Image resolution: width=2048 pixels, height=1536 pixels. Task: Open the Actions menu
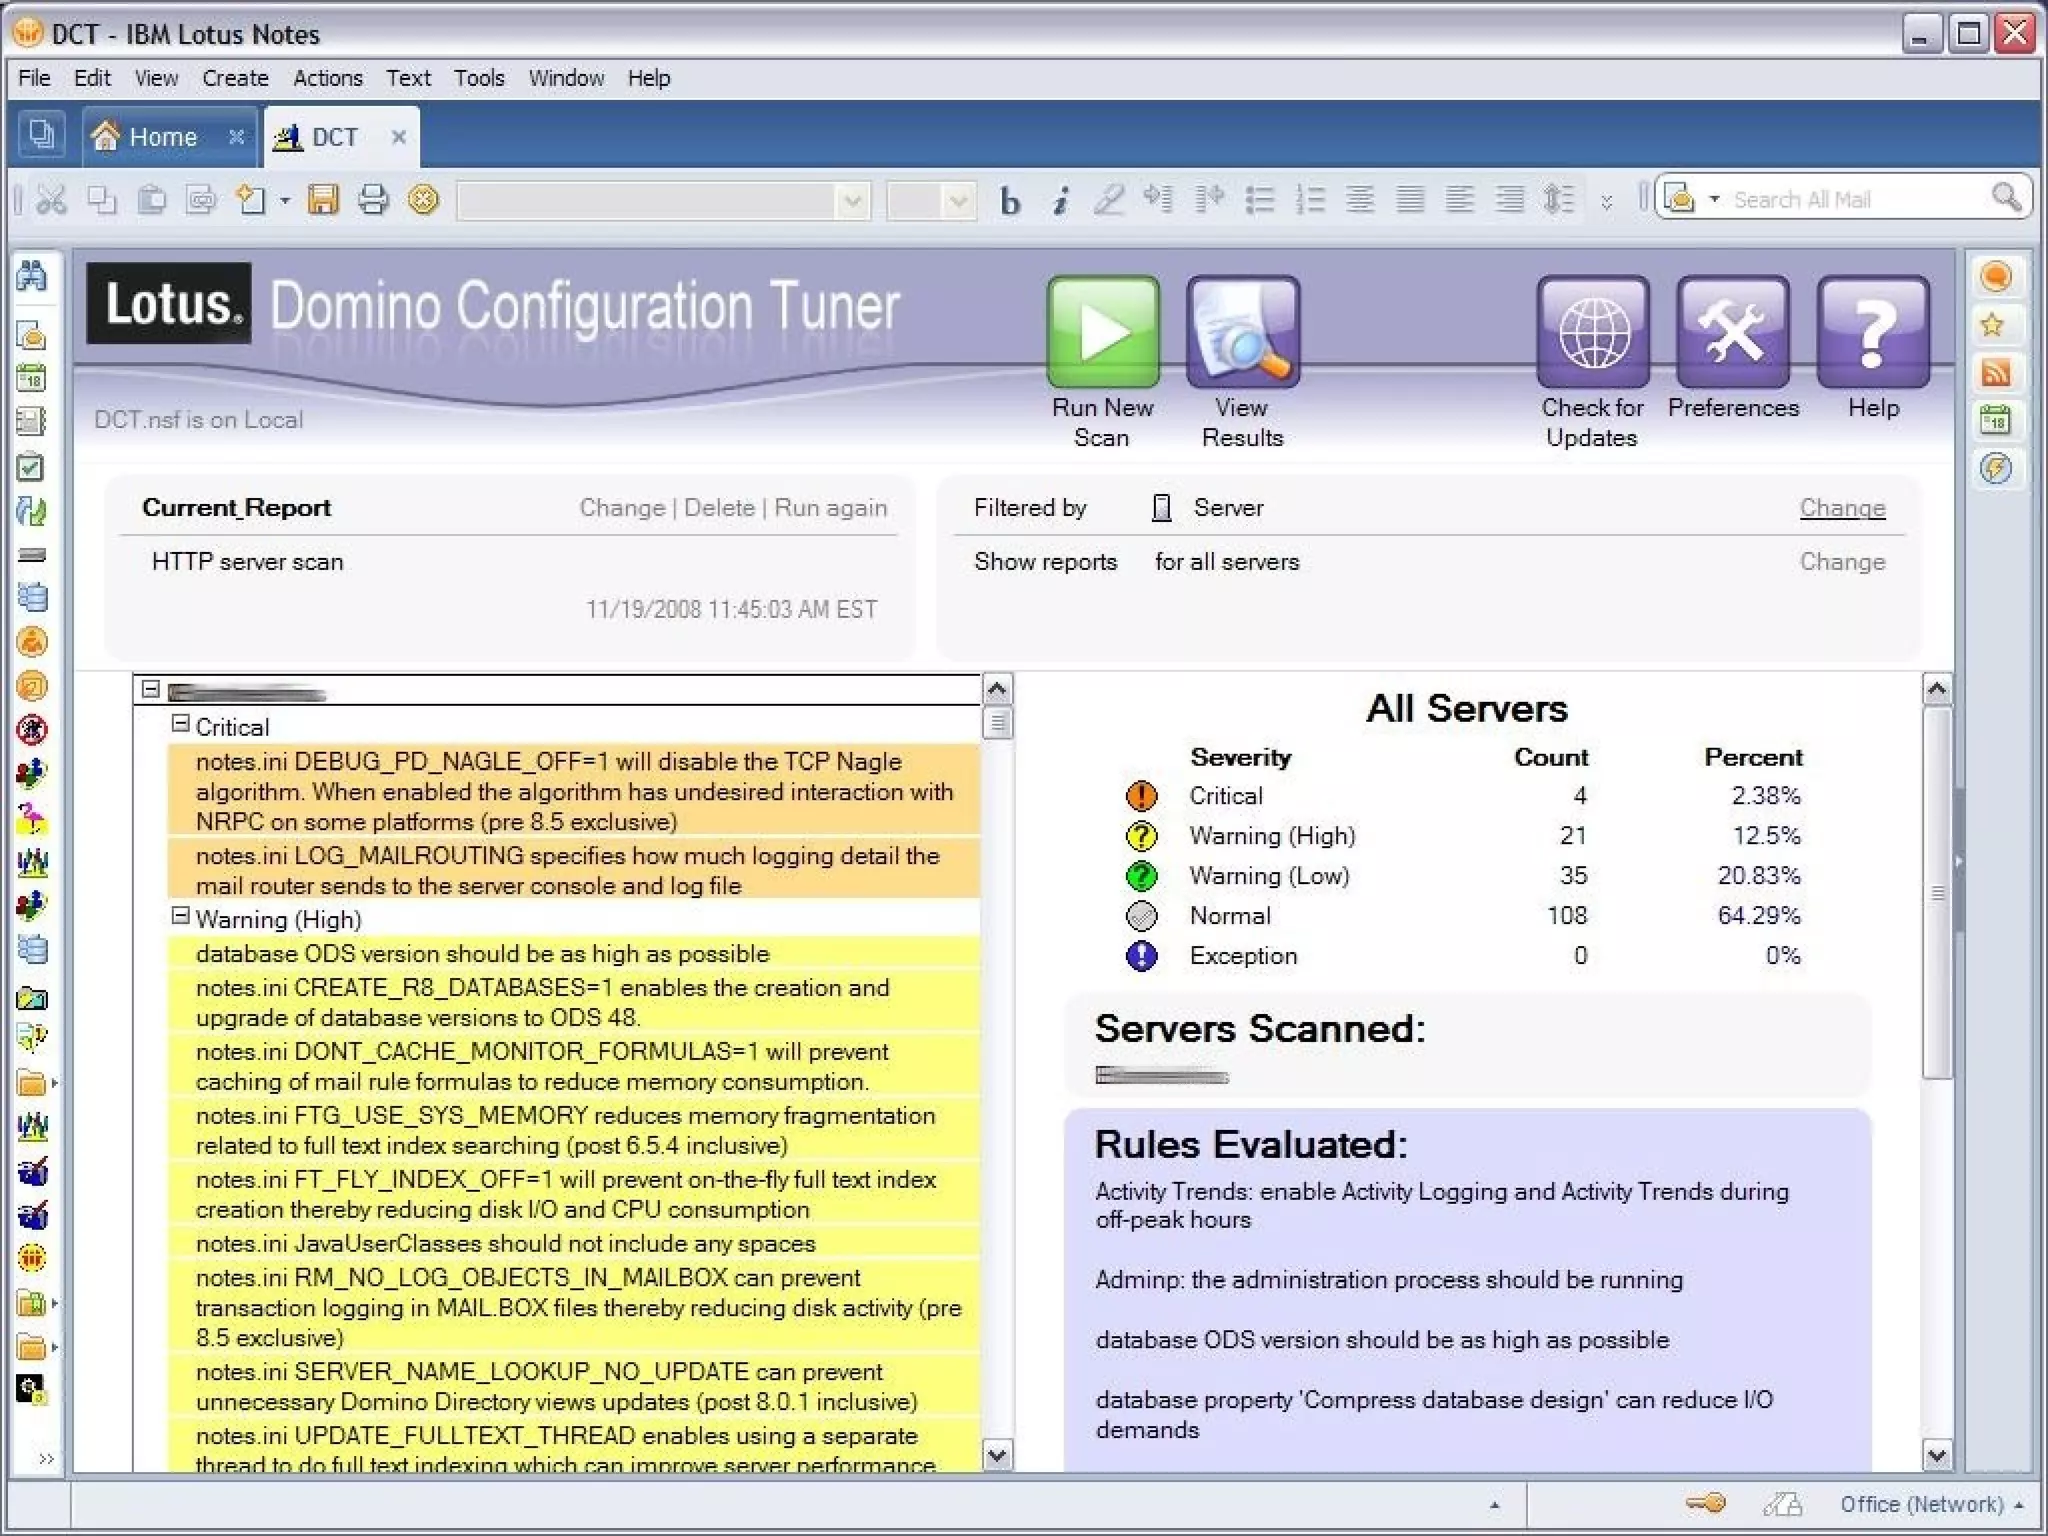click(x=327, y=78)
